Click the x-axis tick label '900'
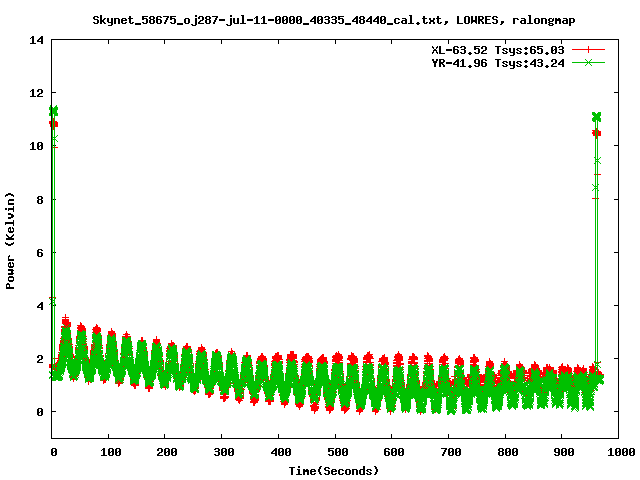The width and height of the screenshot is (640, 480). 564,452
